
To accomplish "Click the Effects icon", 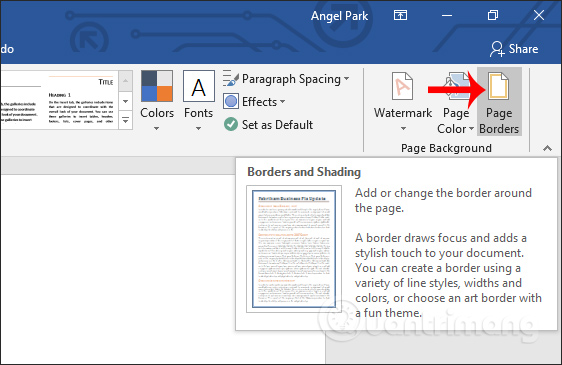I will (x=231, y=101).
